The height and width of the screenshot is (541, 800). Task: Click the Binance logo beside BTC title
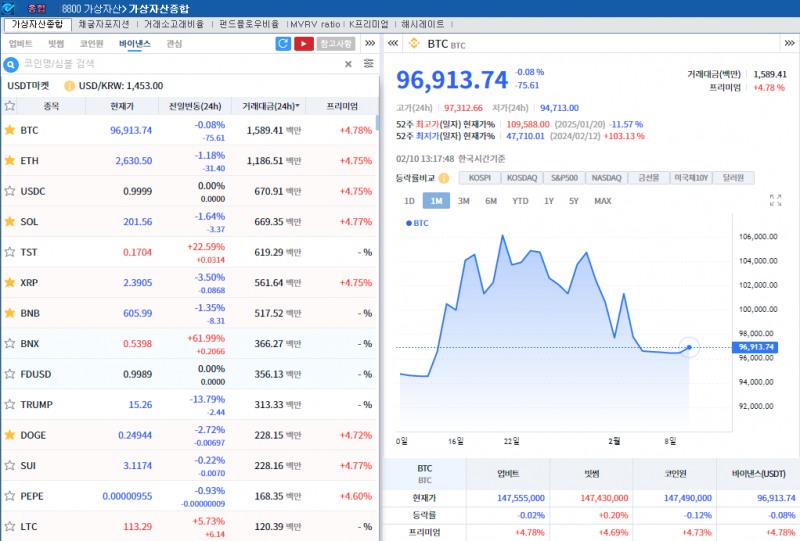pyautogui.click(x=414, y=43)
